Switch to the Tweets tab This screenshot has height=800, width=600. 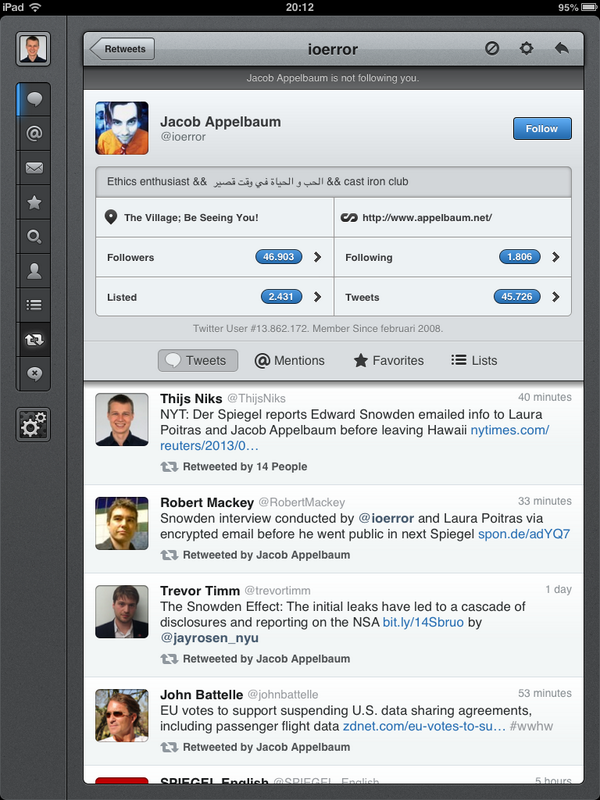198,360
